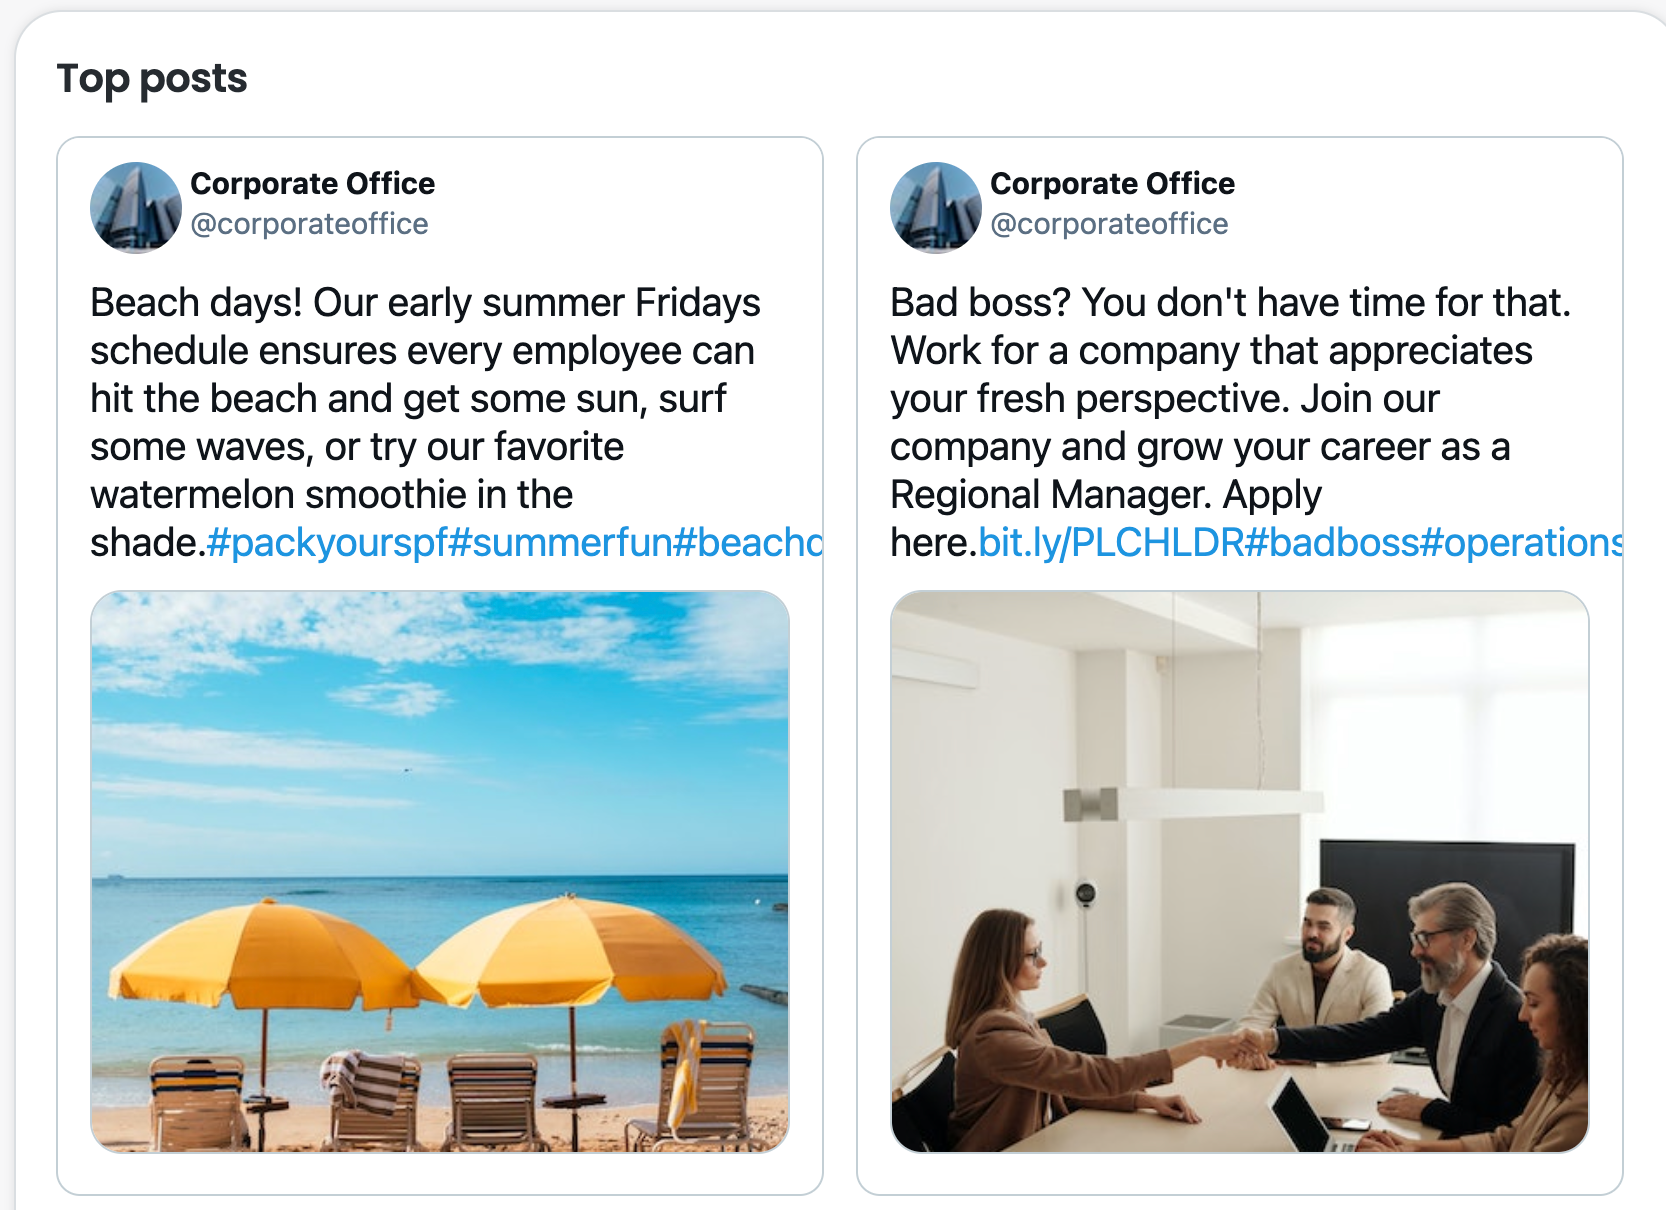1666x1210 pixels.
Task: Follow the bit.ly/PLCHLDR link
Action: 1110,543
